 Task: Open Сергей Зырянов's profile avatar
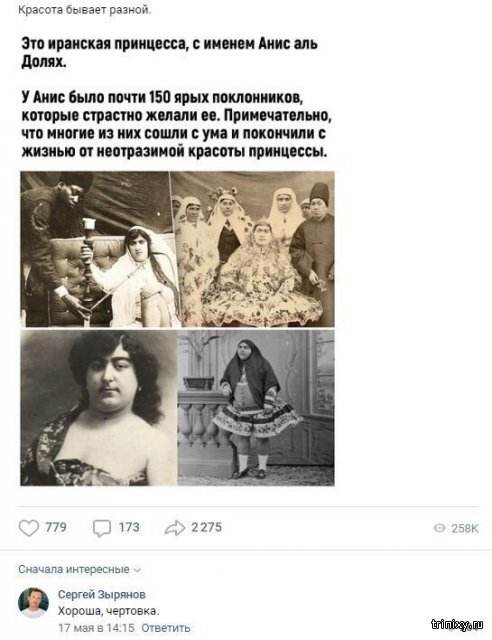tap(33, 603)
